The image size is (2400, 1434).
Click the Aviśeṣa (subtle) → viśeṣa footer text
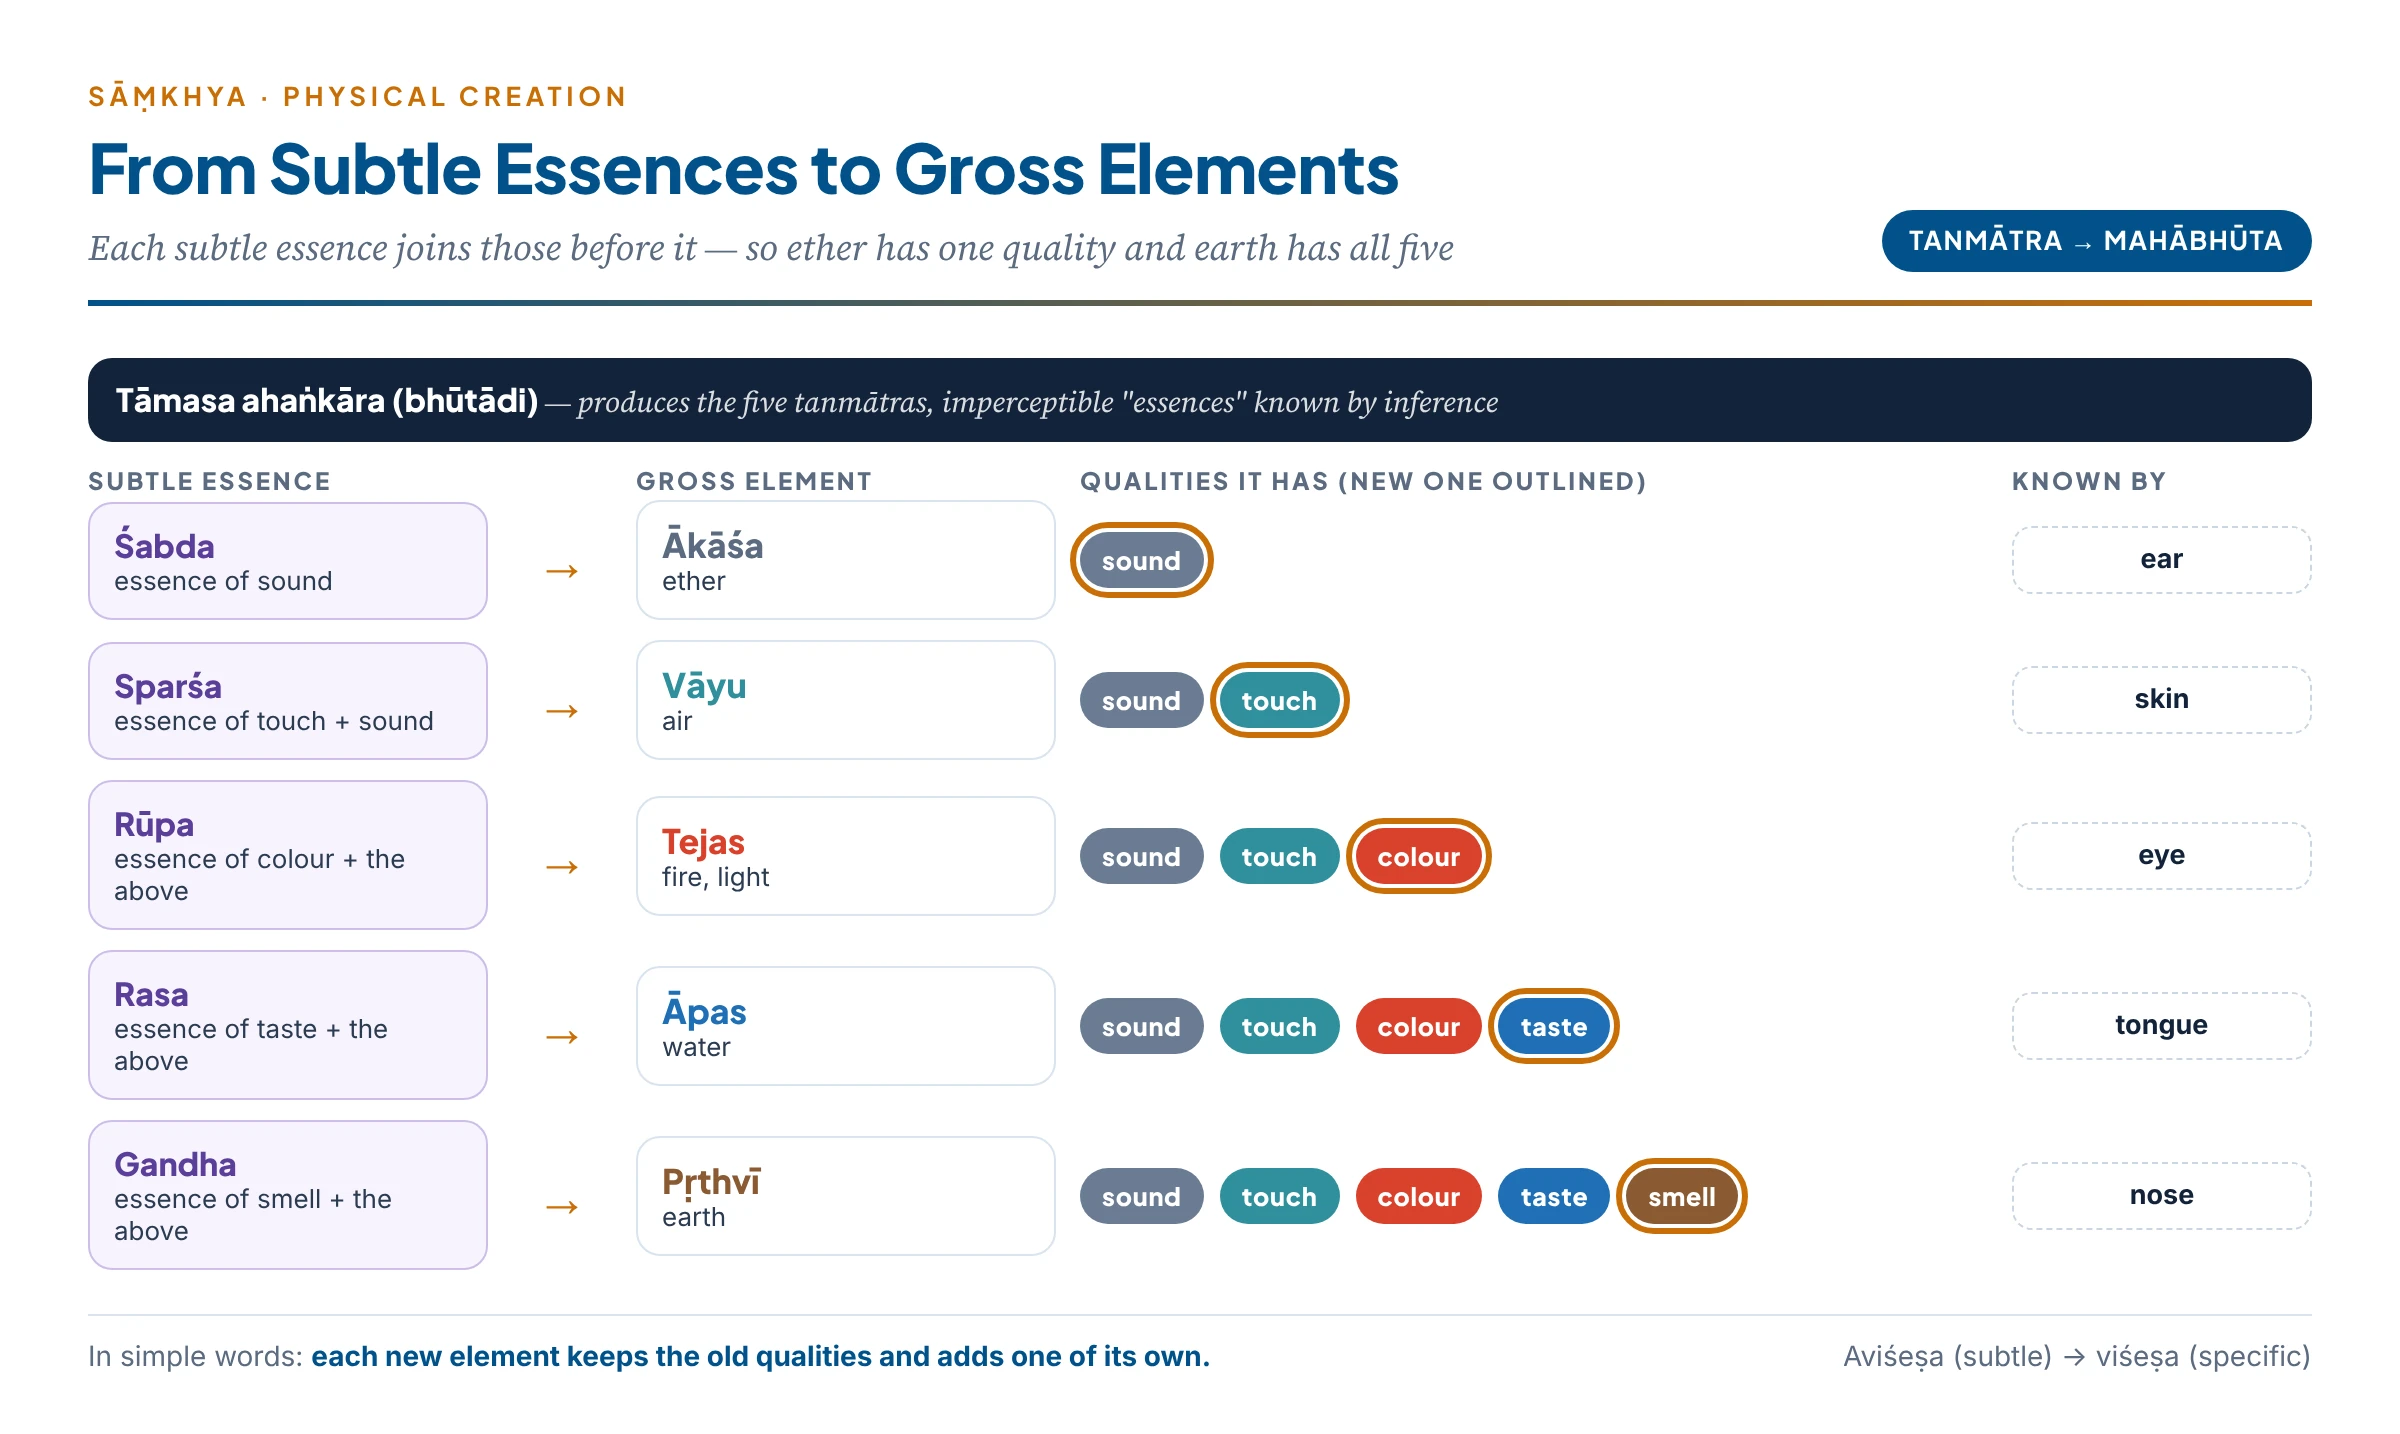coord(2077,1356)
